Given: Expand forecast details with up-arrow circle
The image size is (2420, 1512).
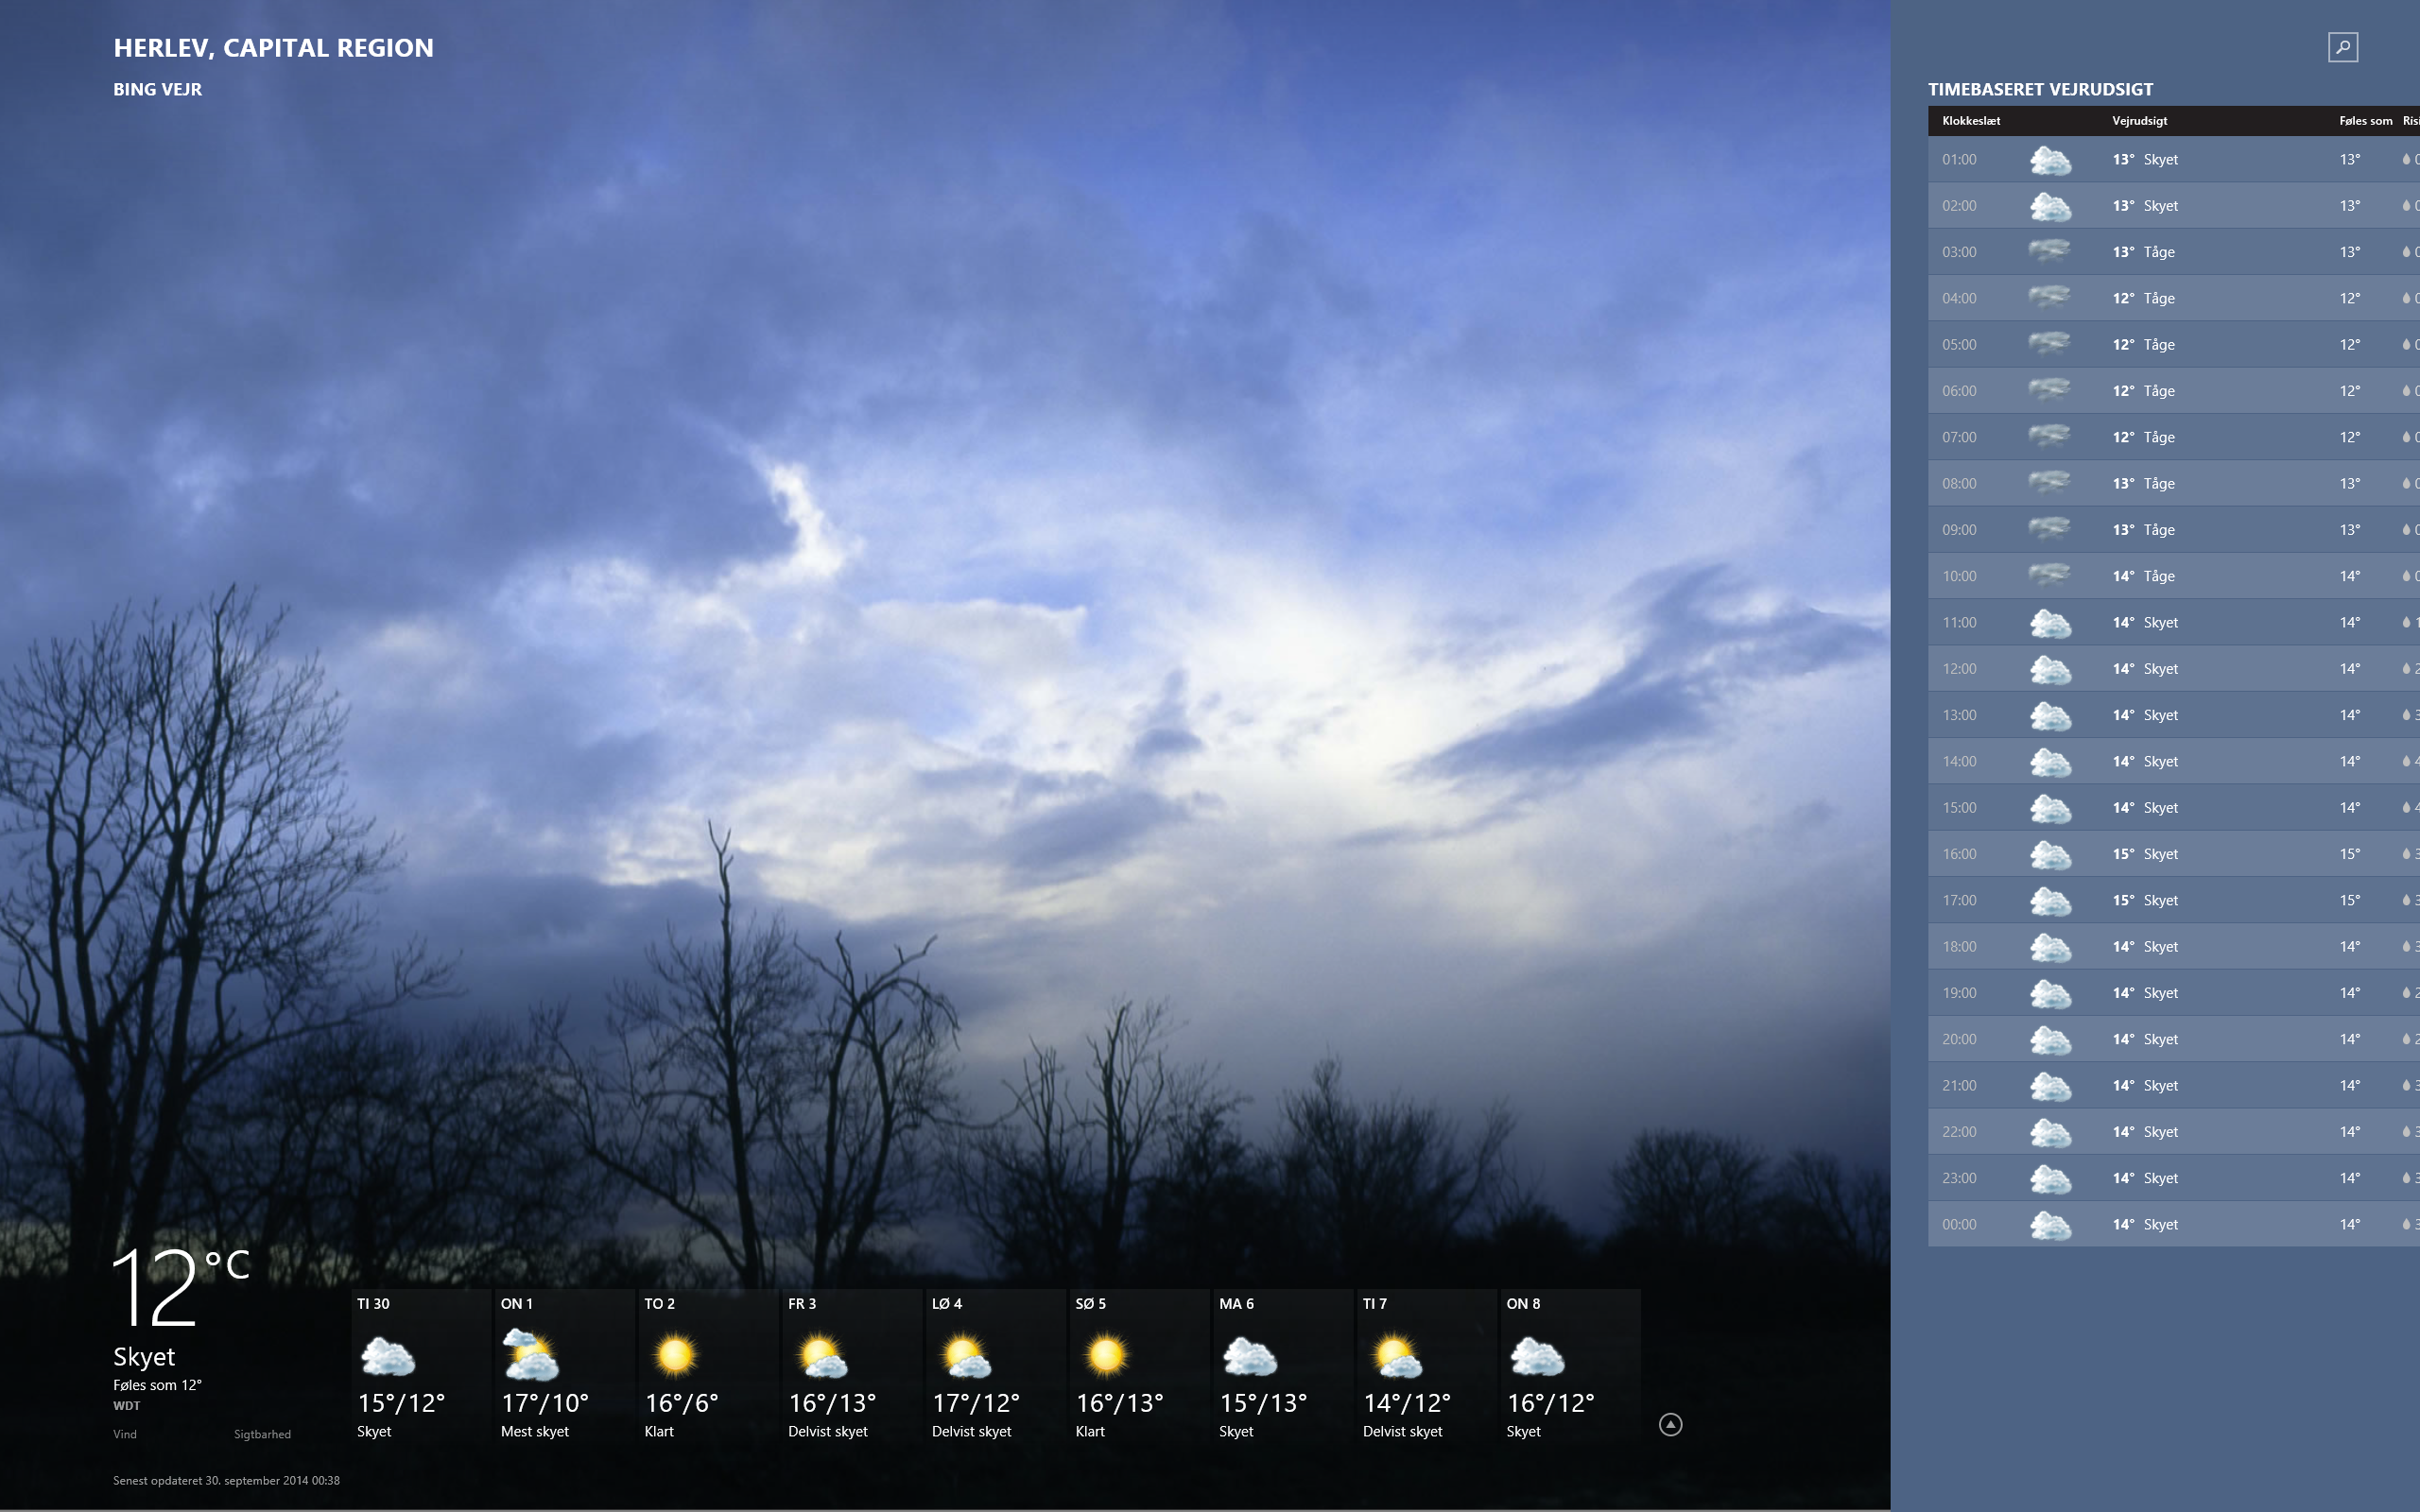Looking at the screenshot, I should pyautogui.click(x=1670, y=1424).
